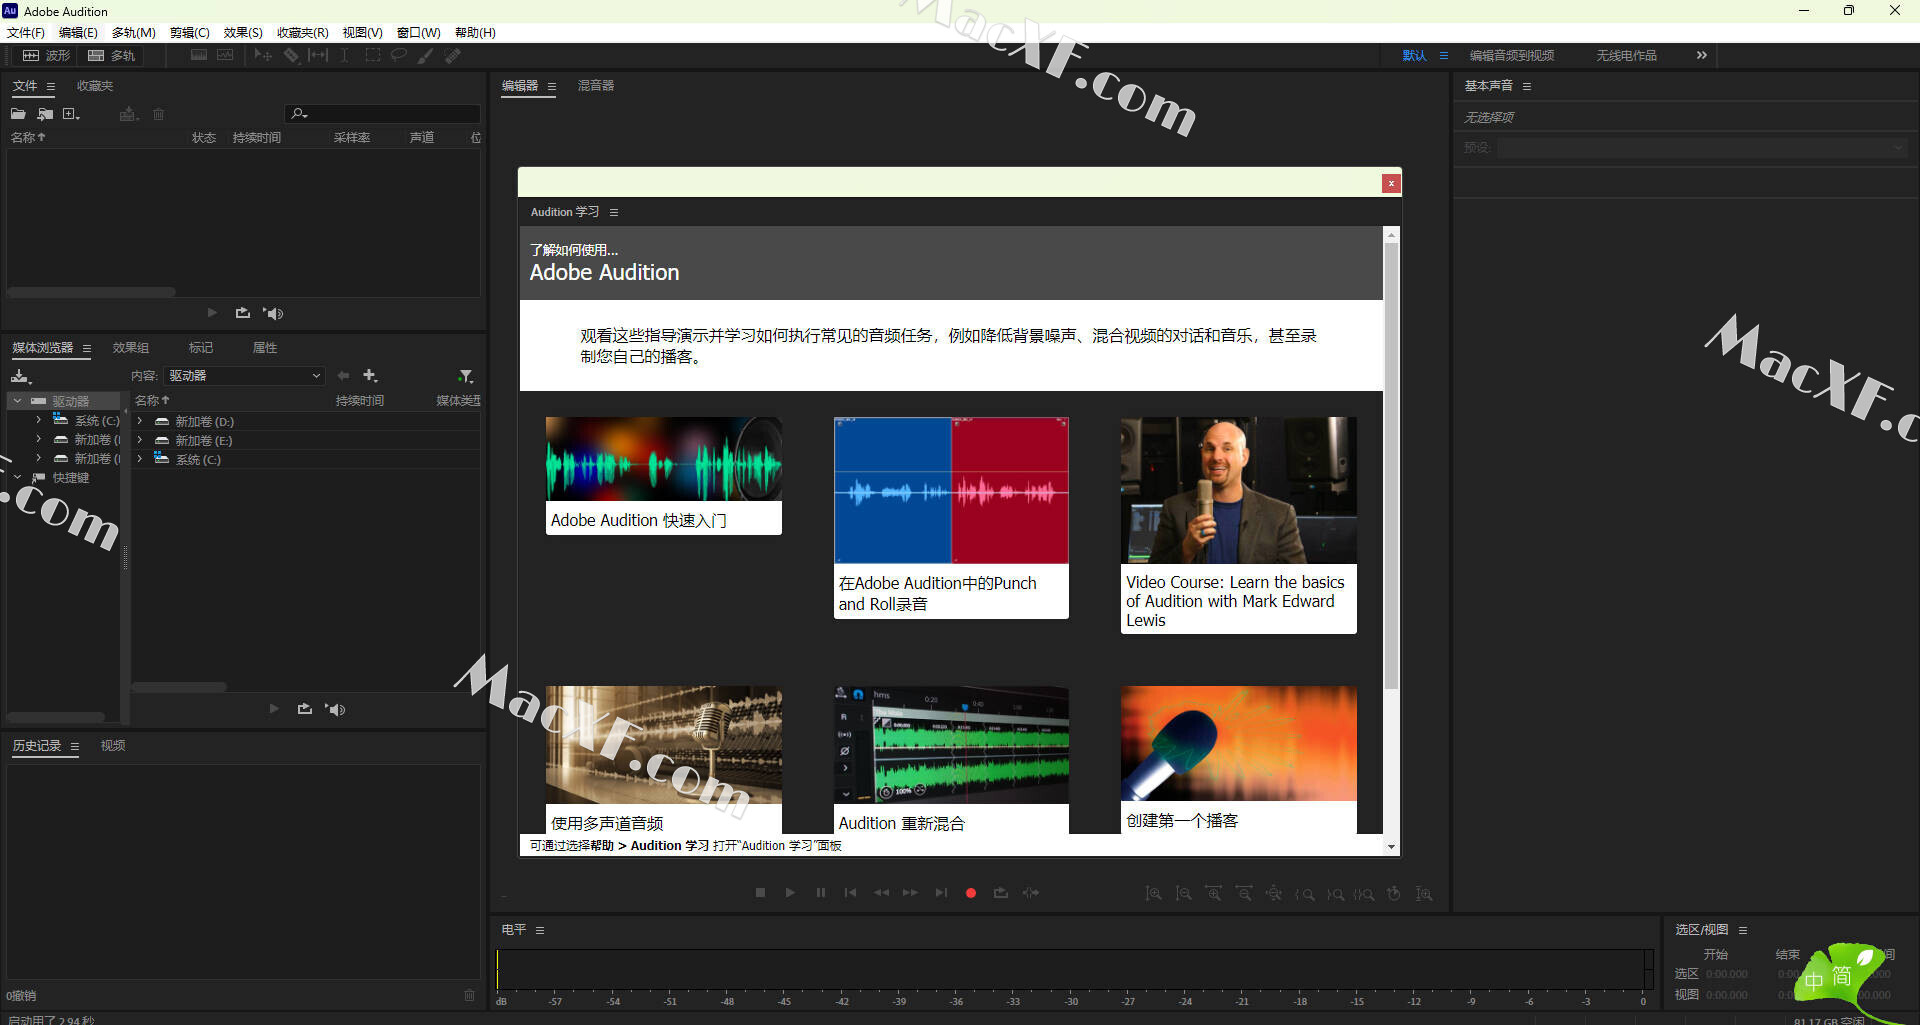Toggle Skip Selection in transport bar
The height and width of the screenshot is (1025, 1920).
[1031, 893]
